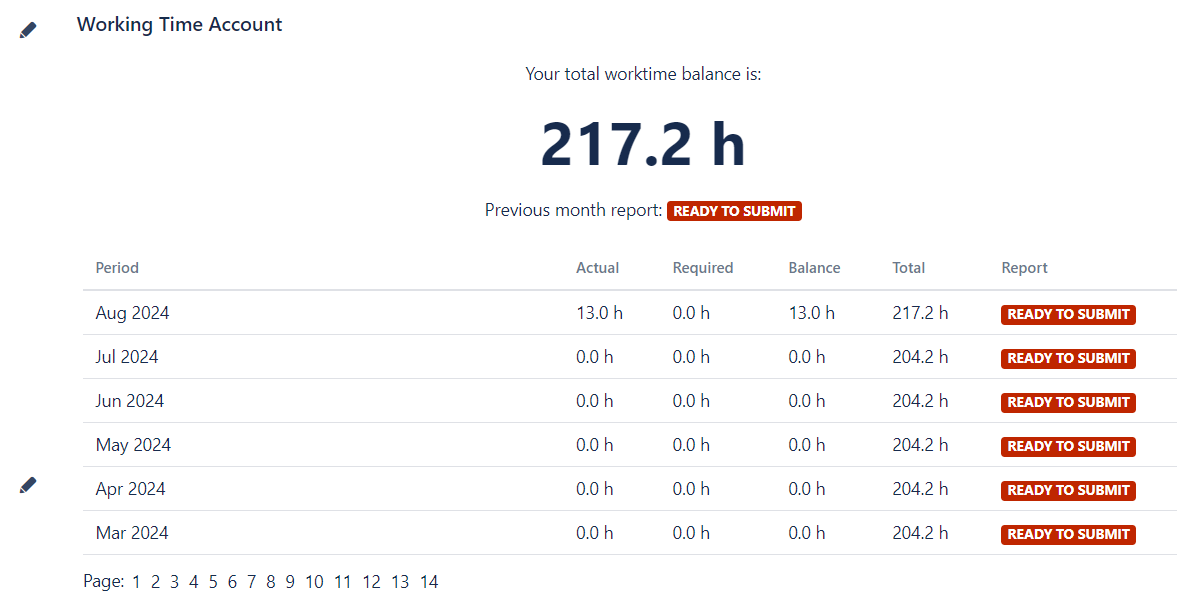
Task: Click the pencil edit icon beside Apr 2024 row
Action: click(x=28, y=485)
